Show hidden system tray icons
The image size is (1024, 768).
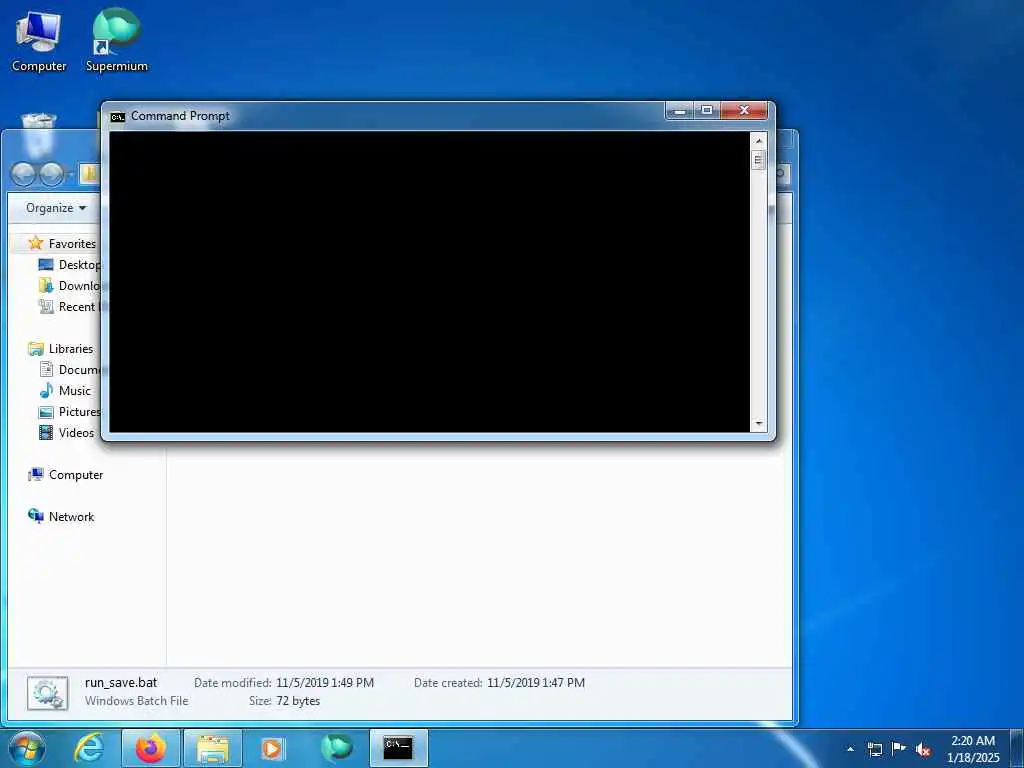850,749
